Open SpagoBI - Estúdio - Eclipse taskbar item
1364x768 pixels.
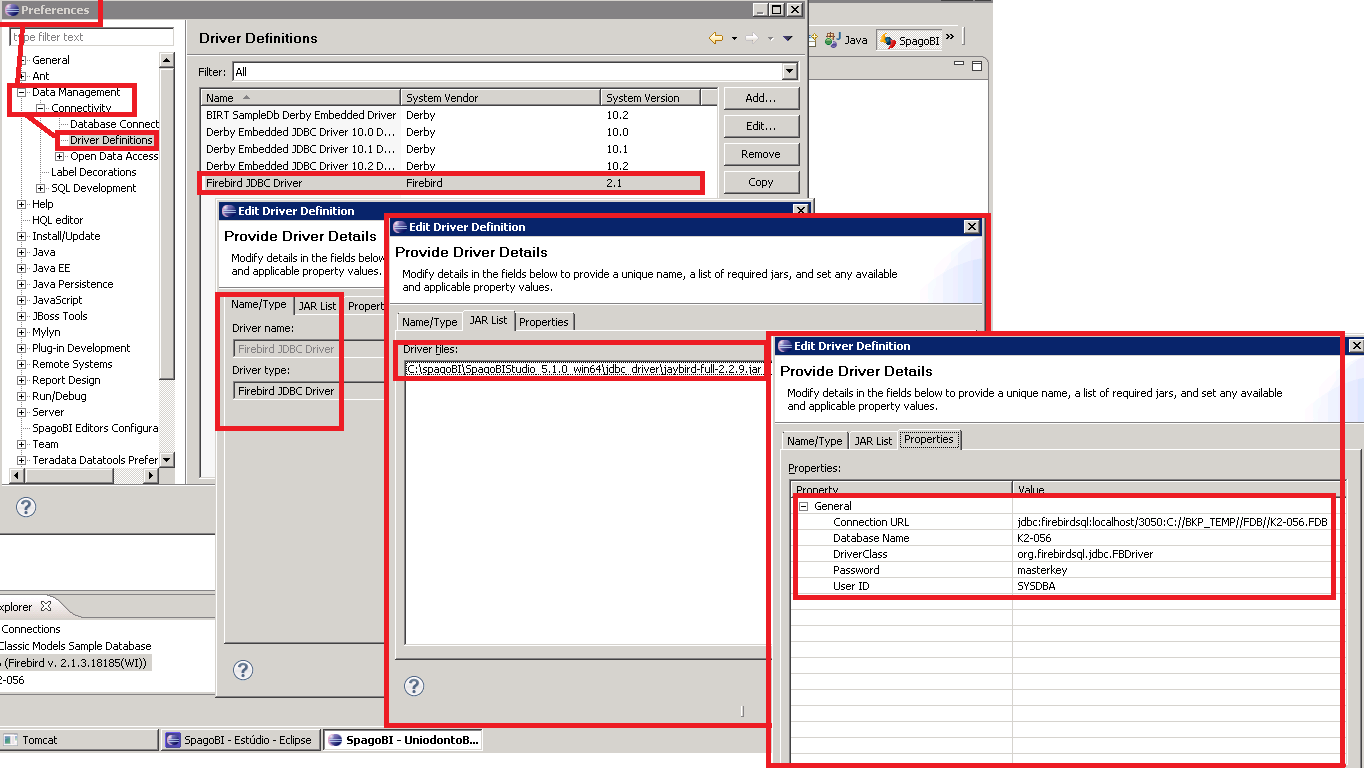(240, 740)
